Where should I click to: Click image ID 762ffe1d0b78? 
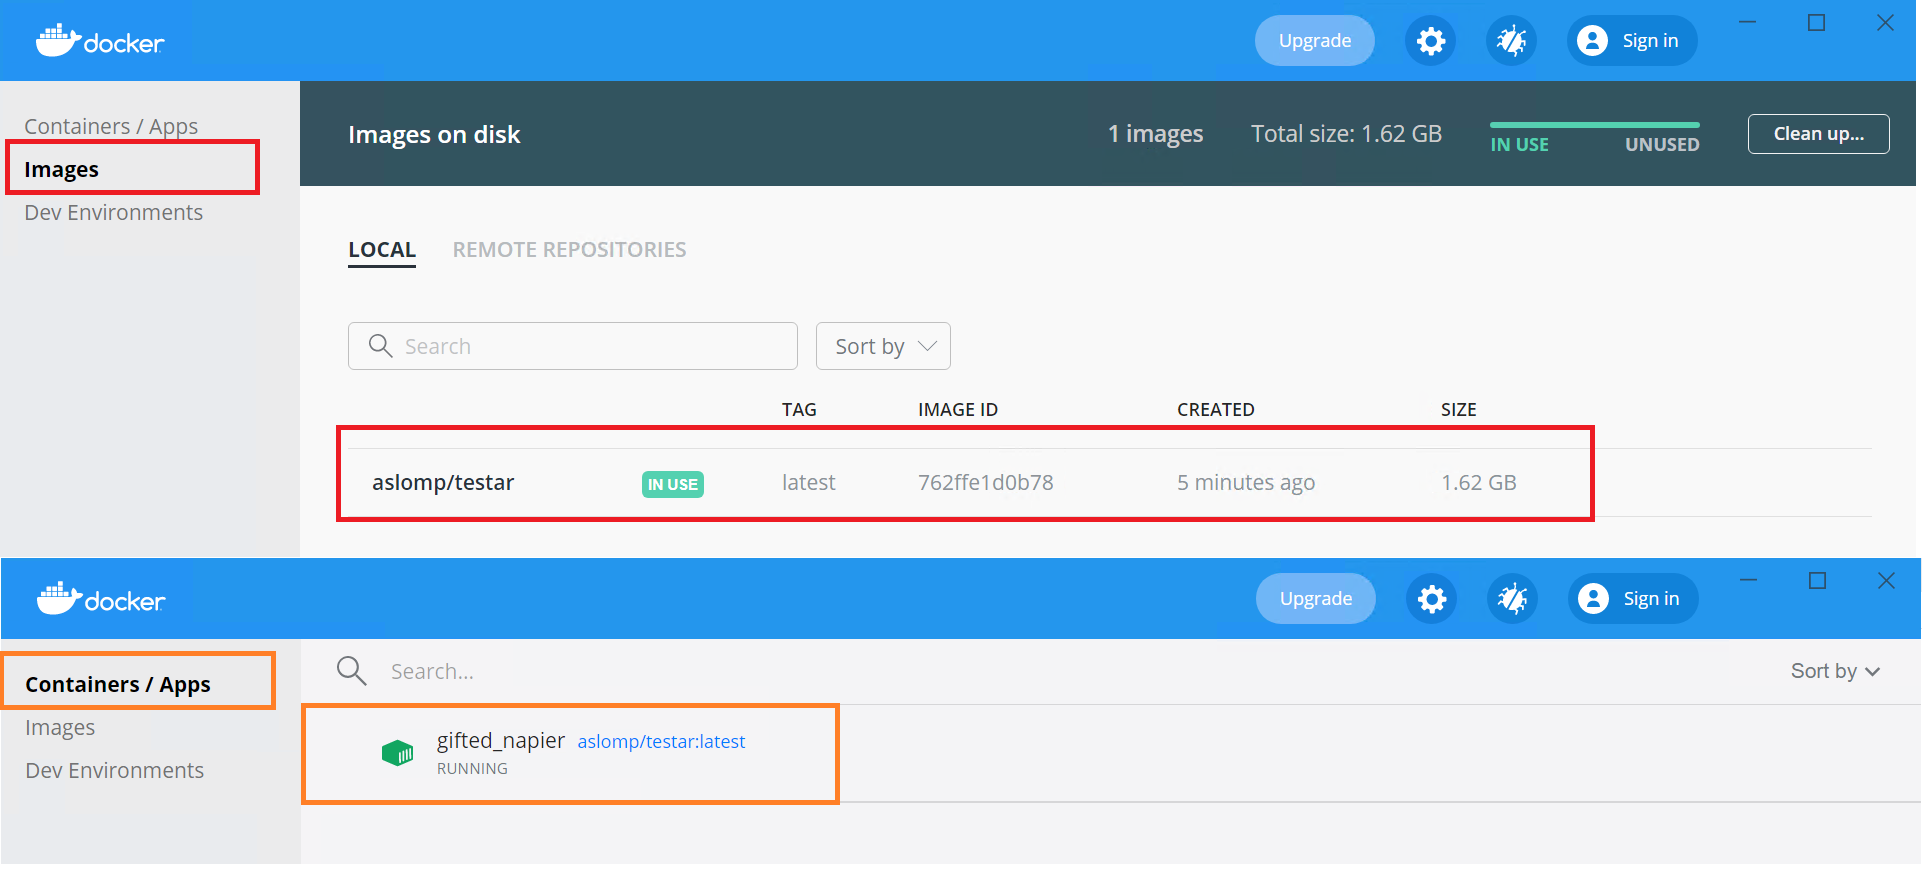(985, 483)
